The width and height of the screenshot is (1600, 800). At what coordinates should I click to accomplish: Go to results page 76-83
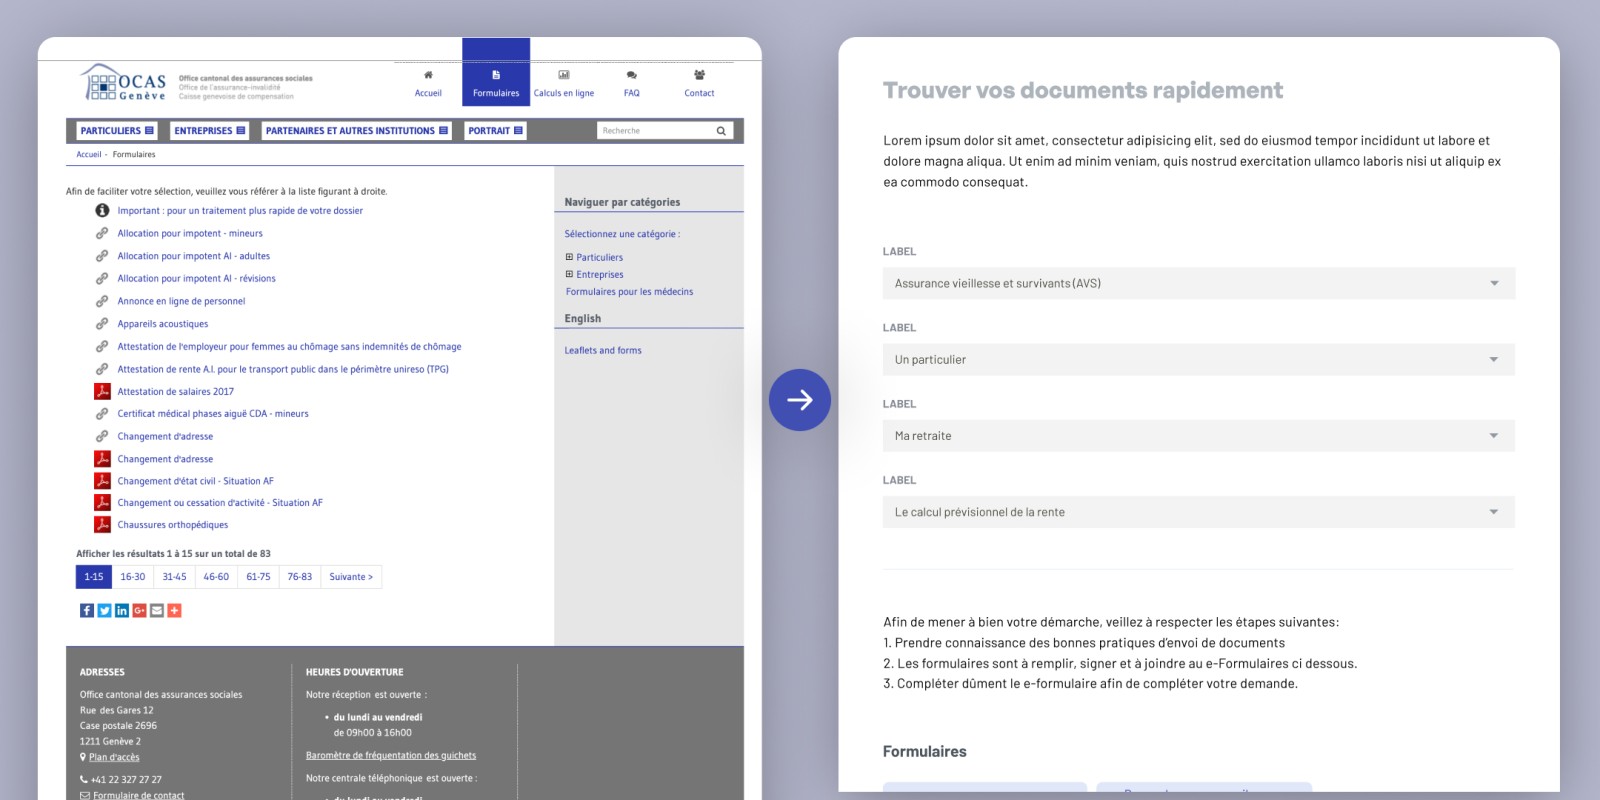(300, 577)
